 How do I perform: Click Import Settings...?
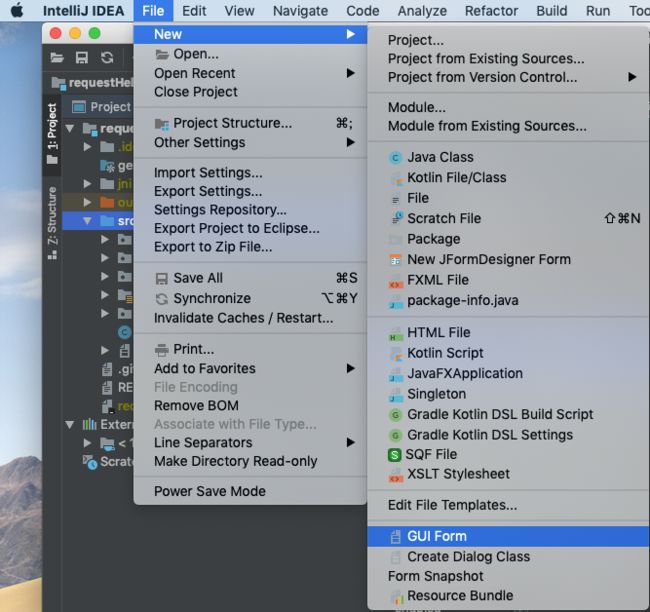click(x=250, y=172)
